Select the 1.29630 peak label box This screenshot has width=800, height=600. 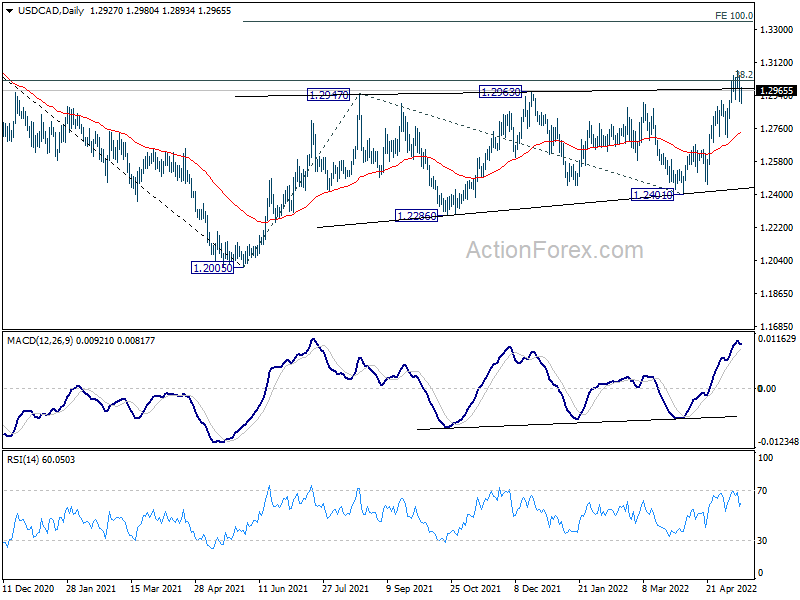[500, 91]
